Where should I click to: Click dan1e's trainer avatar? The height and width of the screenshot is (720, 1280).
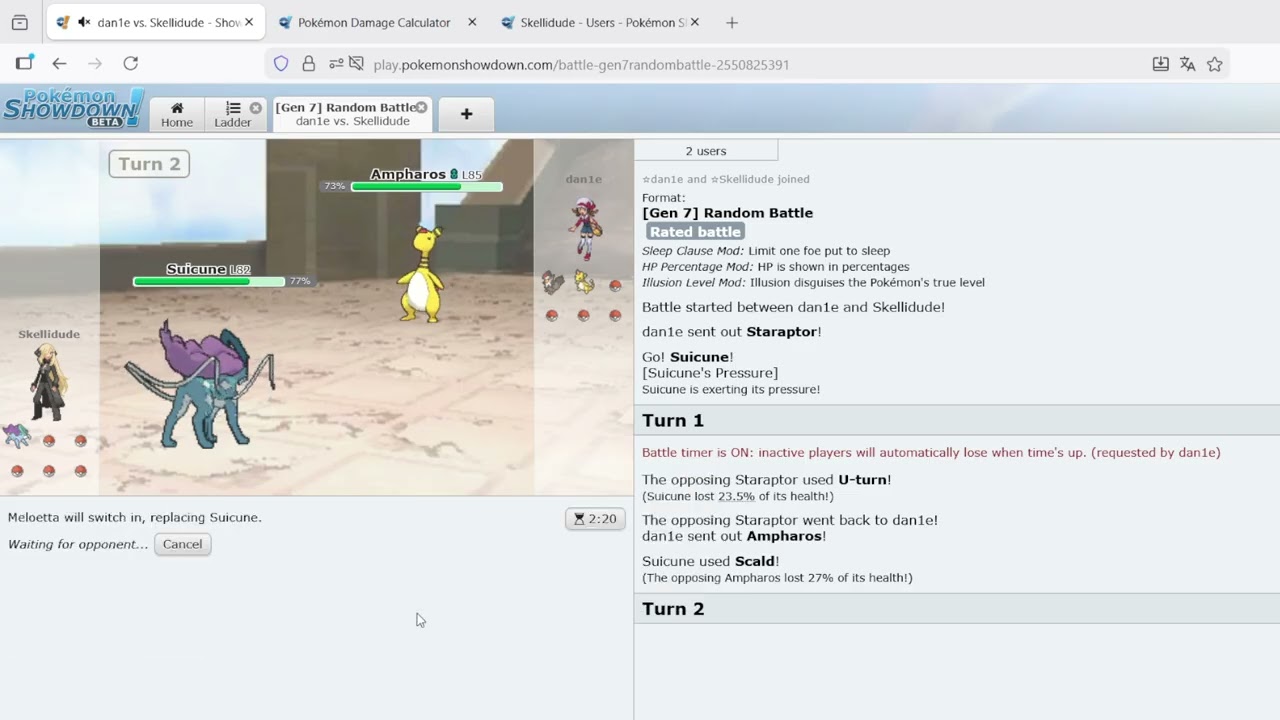pos(585,229)
